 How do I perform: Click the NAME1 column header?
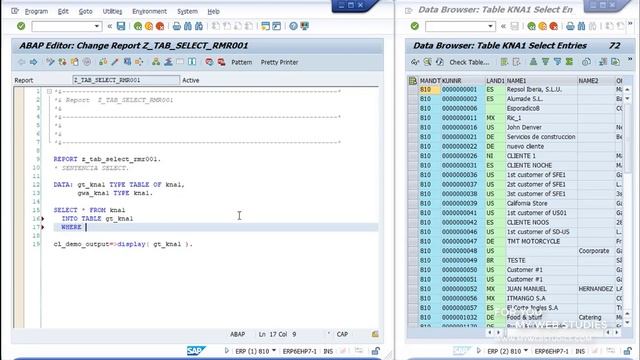pos(541,81)
